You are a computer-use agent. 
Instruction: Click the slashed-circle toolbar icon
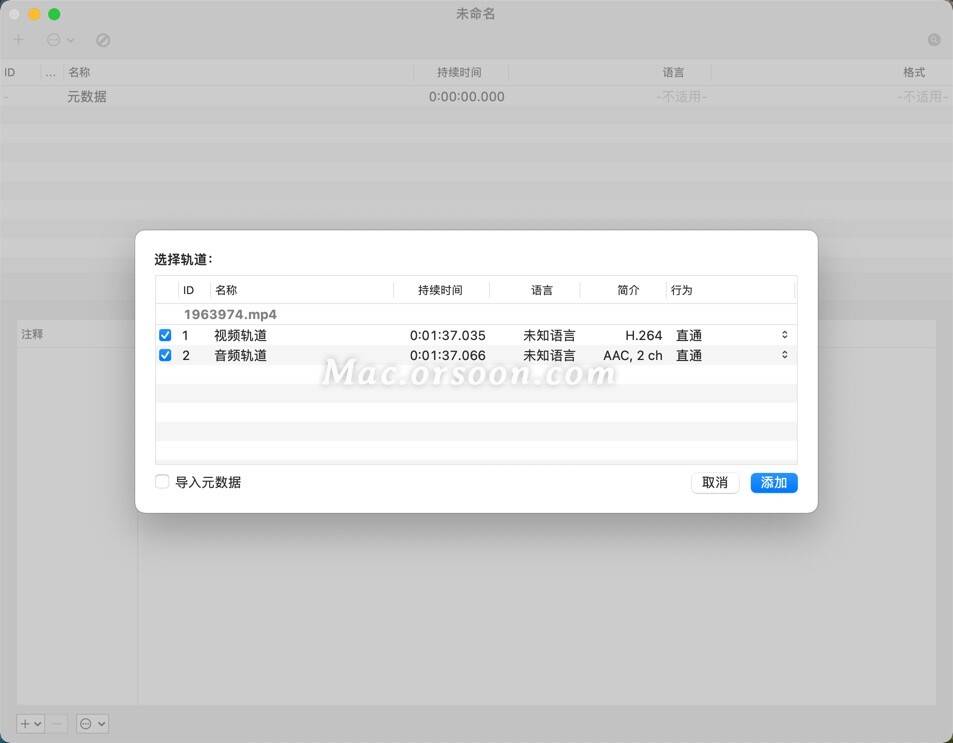(x=103, y=40)
